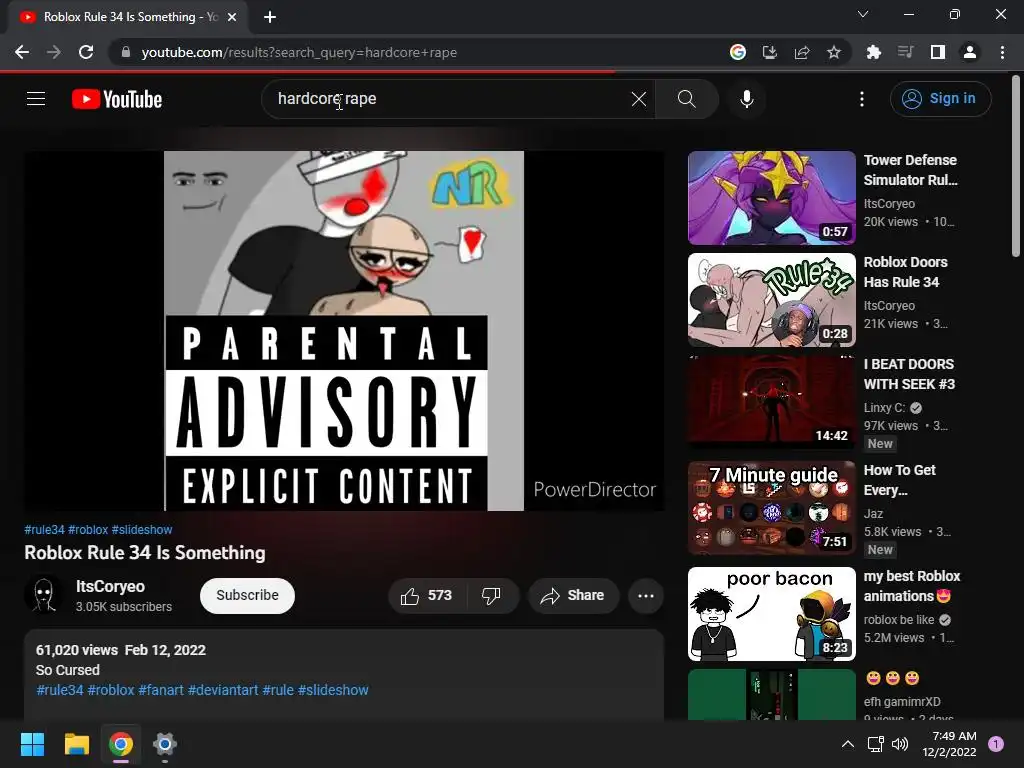Click the #rule34 hashtag above the title
This screenshot has height=768, width=1024.
coord(44,530)
